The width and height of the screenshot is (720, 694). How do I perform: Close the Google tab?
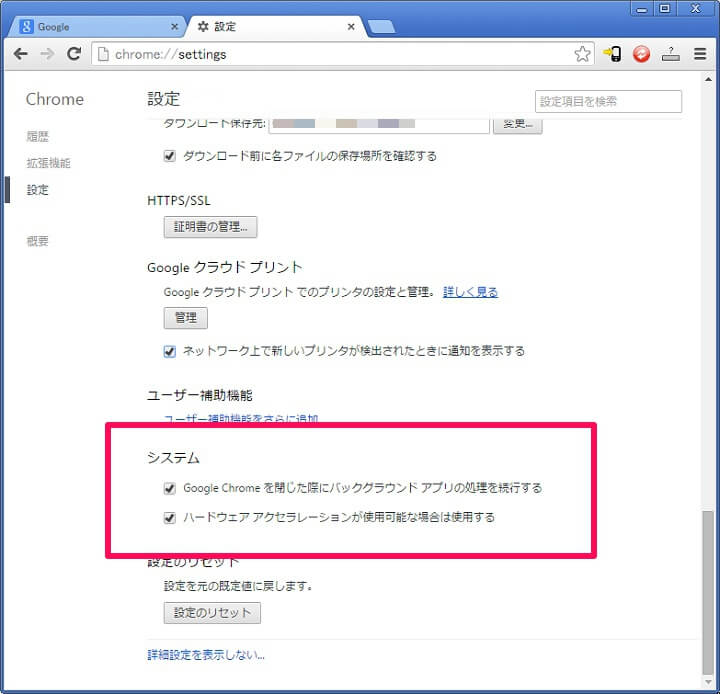pos(174,27)
